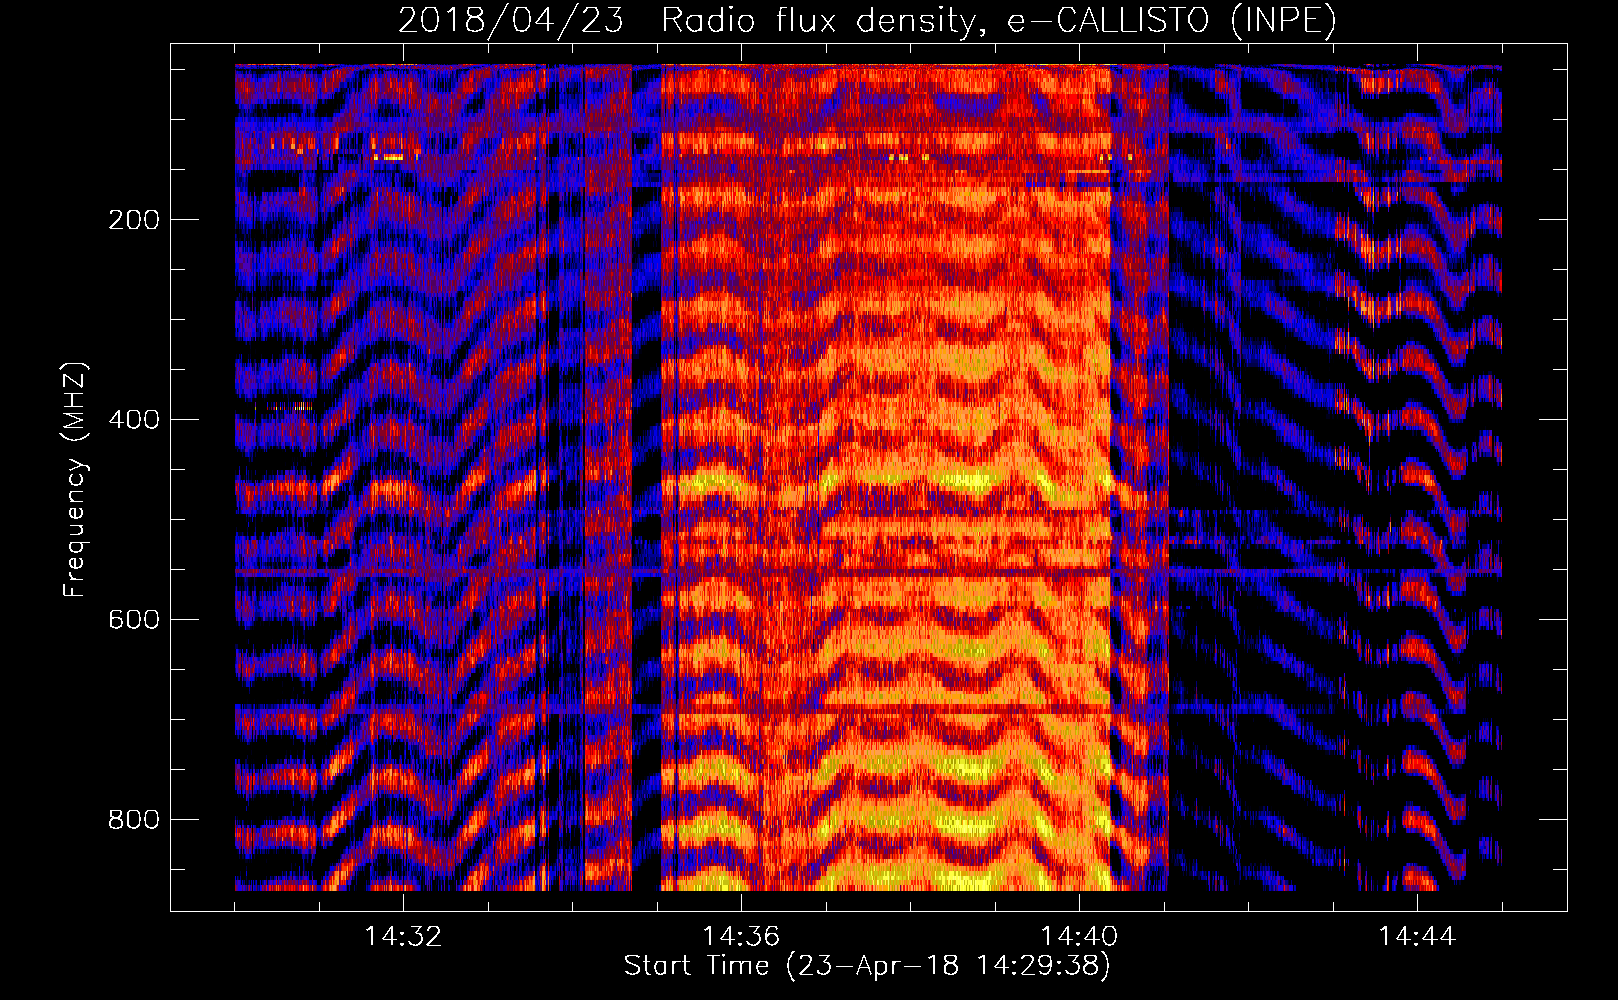Click the 400 frequency tick label
The image size is (1618, 1000).
point(134,419)
